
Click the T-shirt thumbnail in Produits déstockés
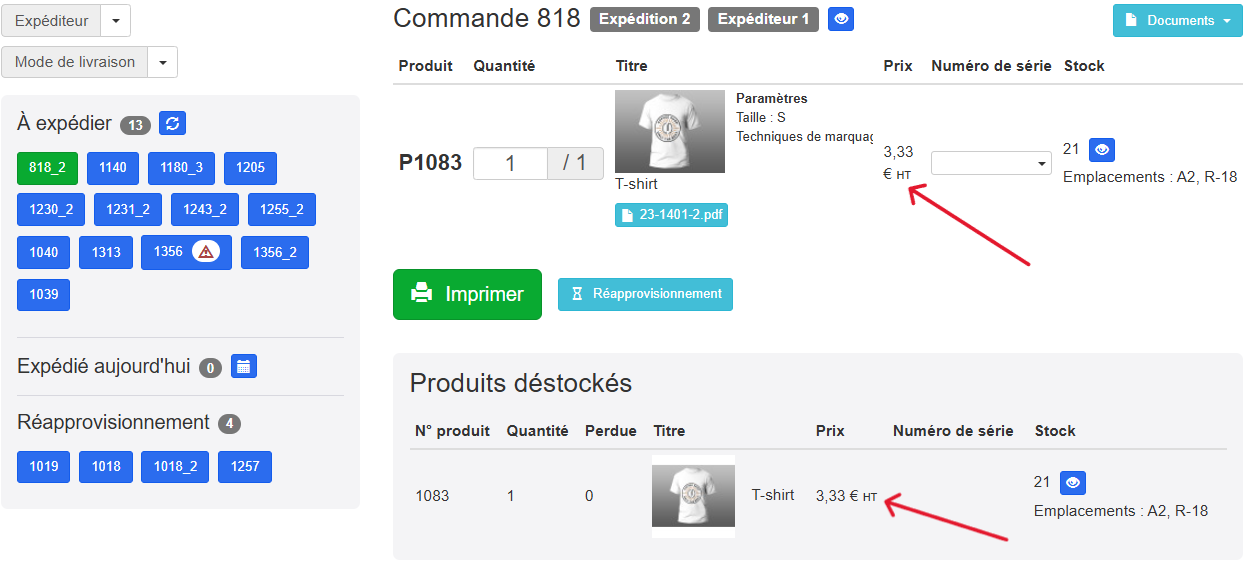[x=693, y=496]
